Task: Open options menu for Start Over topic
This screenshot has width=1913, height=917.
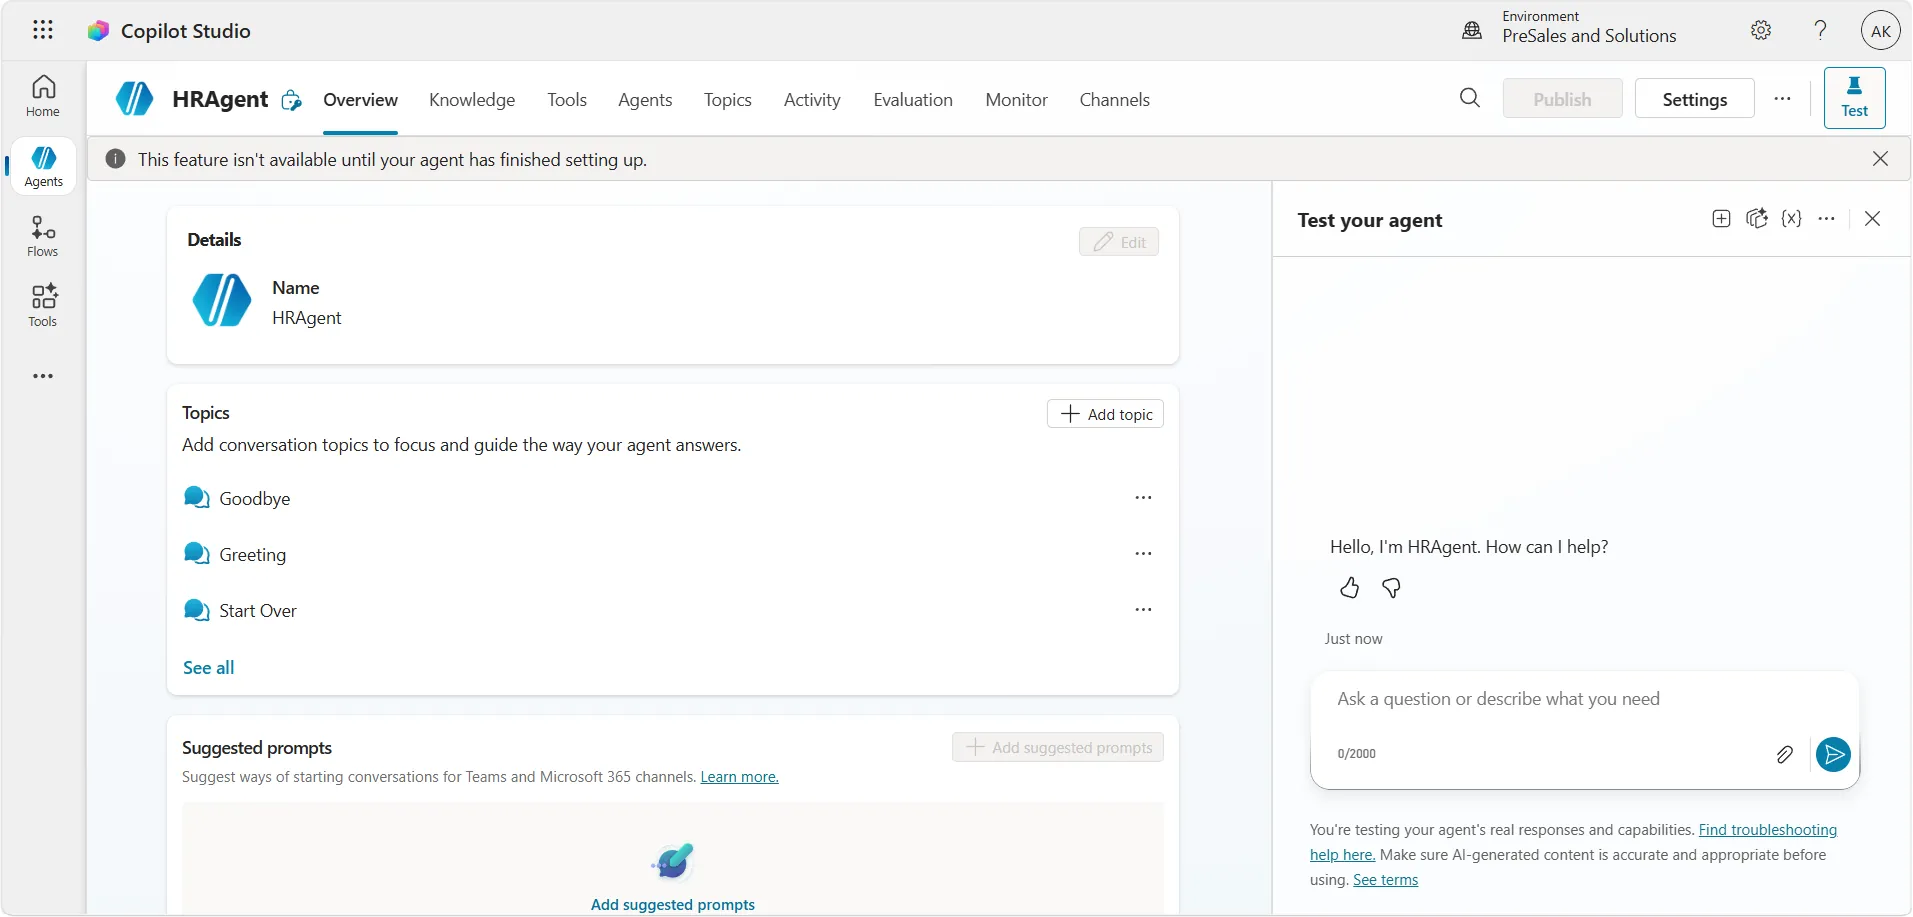Action: pos(1143,610)
